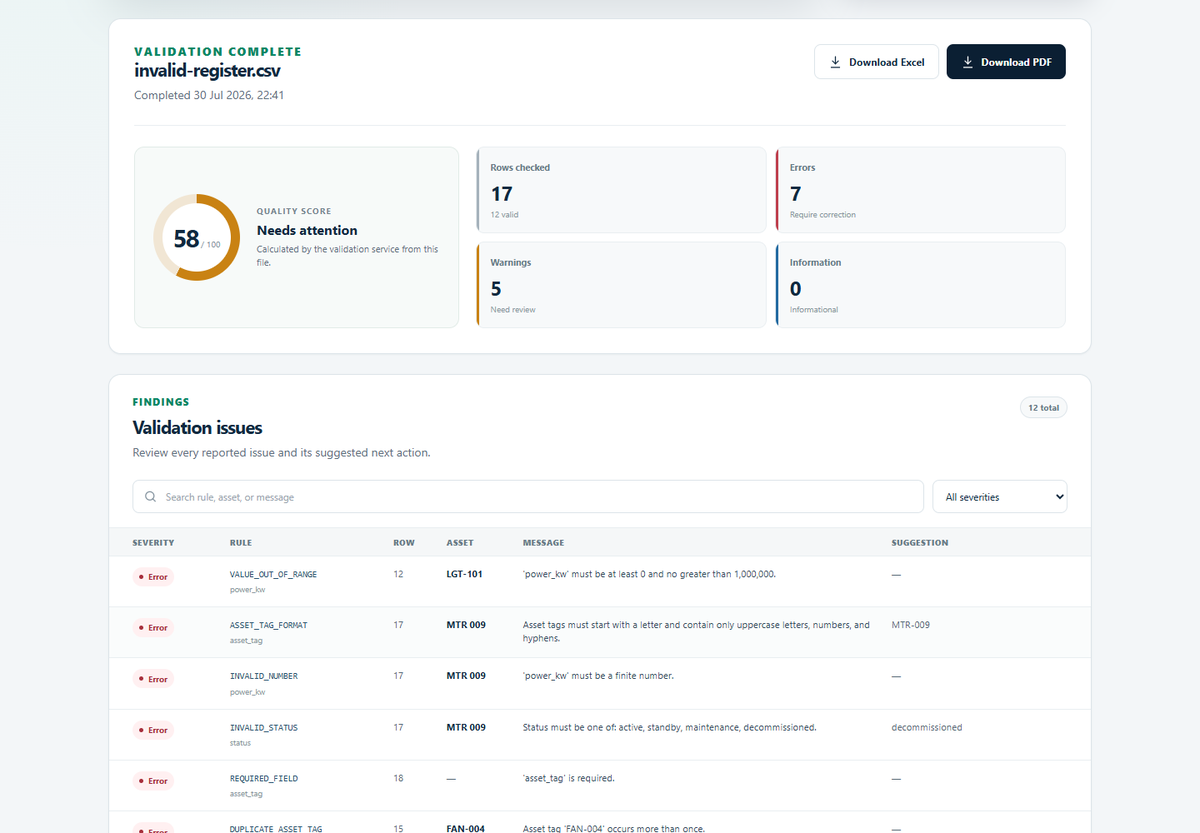The image size is (1200, 833).
Task: Click the "'power_kw' must be a finite number." message
Action: [x=598, y=676]
